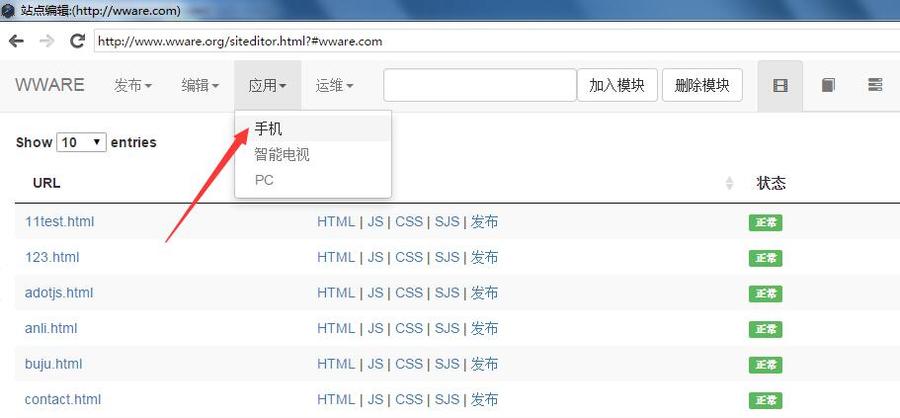The height and width of the screenshot is (418, 900).
Task: Click CSS link in 11test.html row
Action: click(409, 222)
